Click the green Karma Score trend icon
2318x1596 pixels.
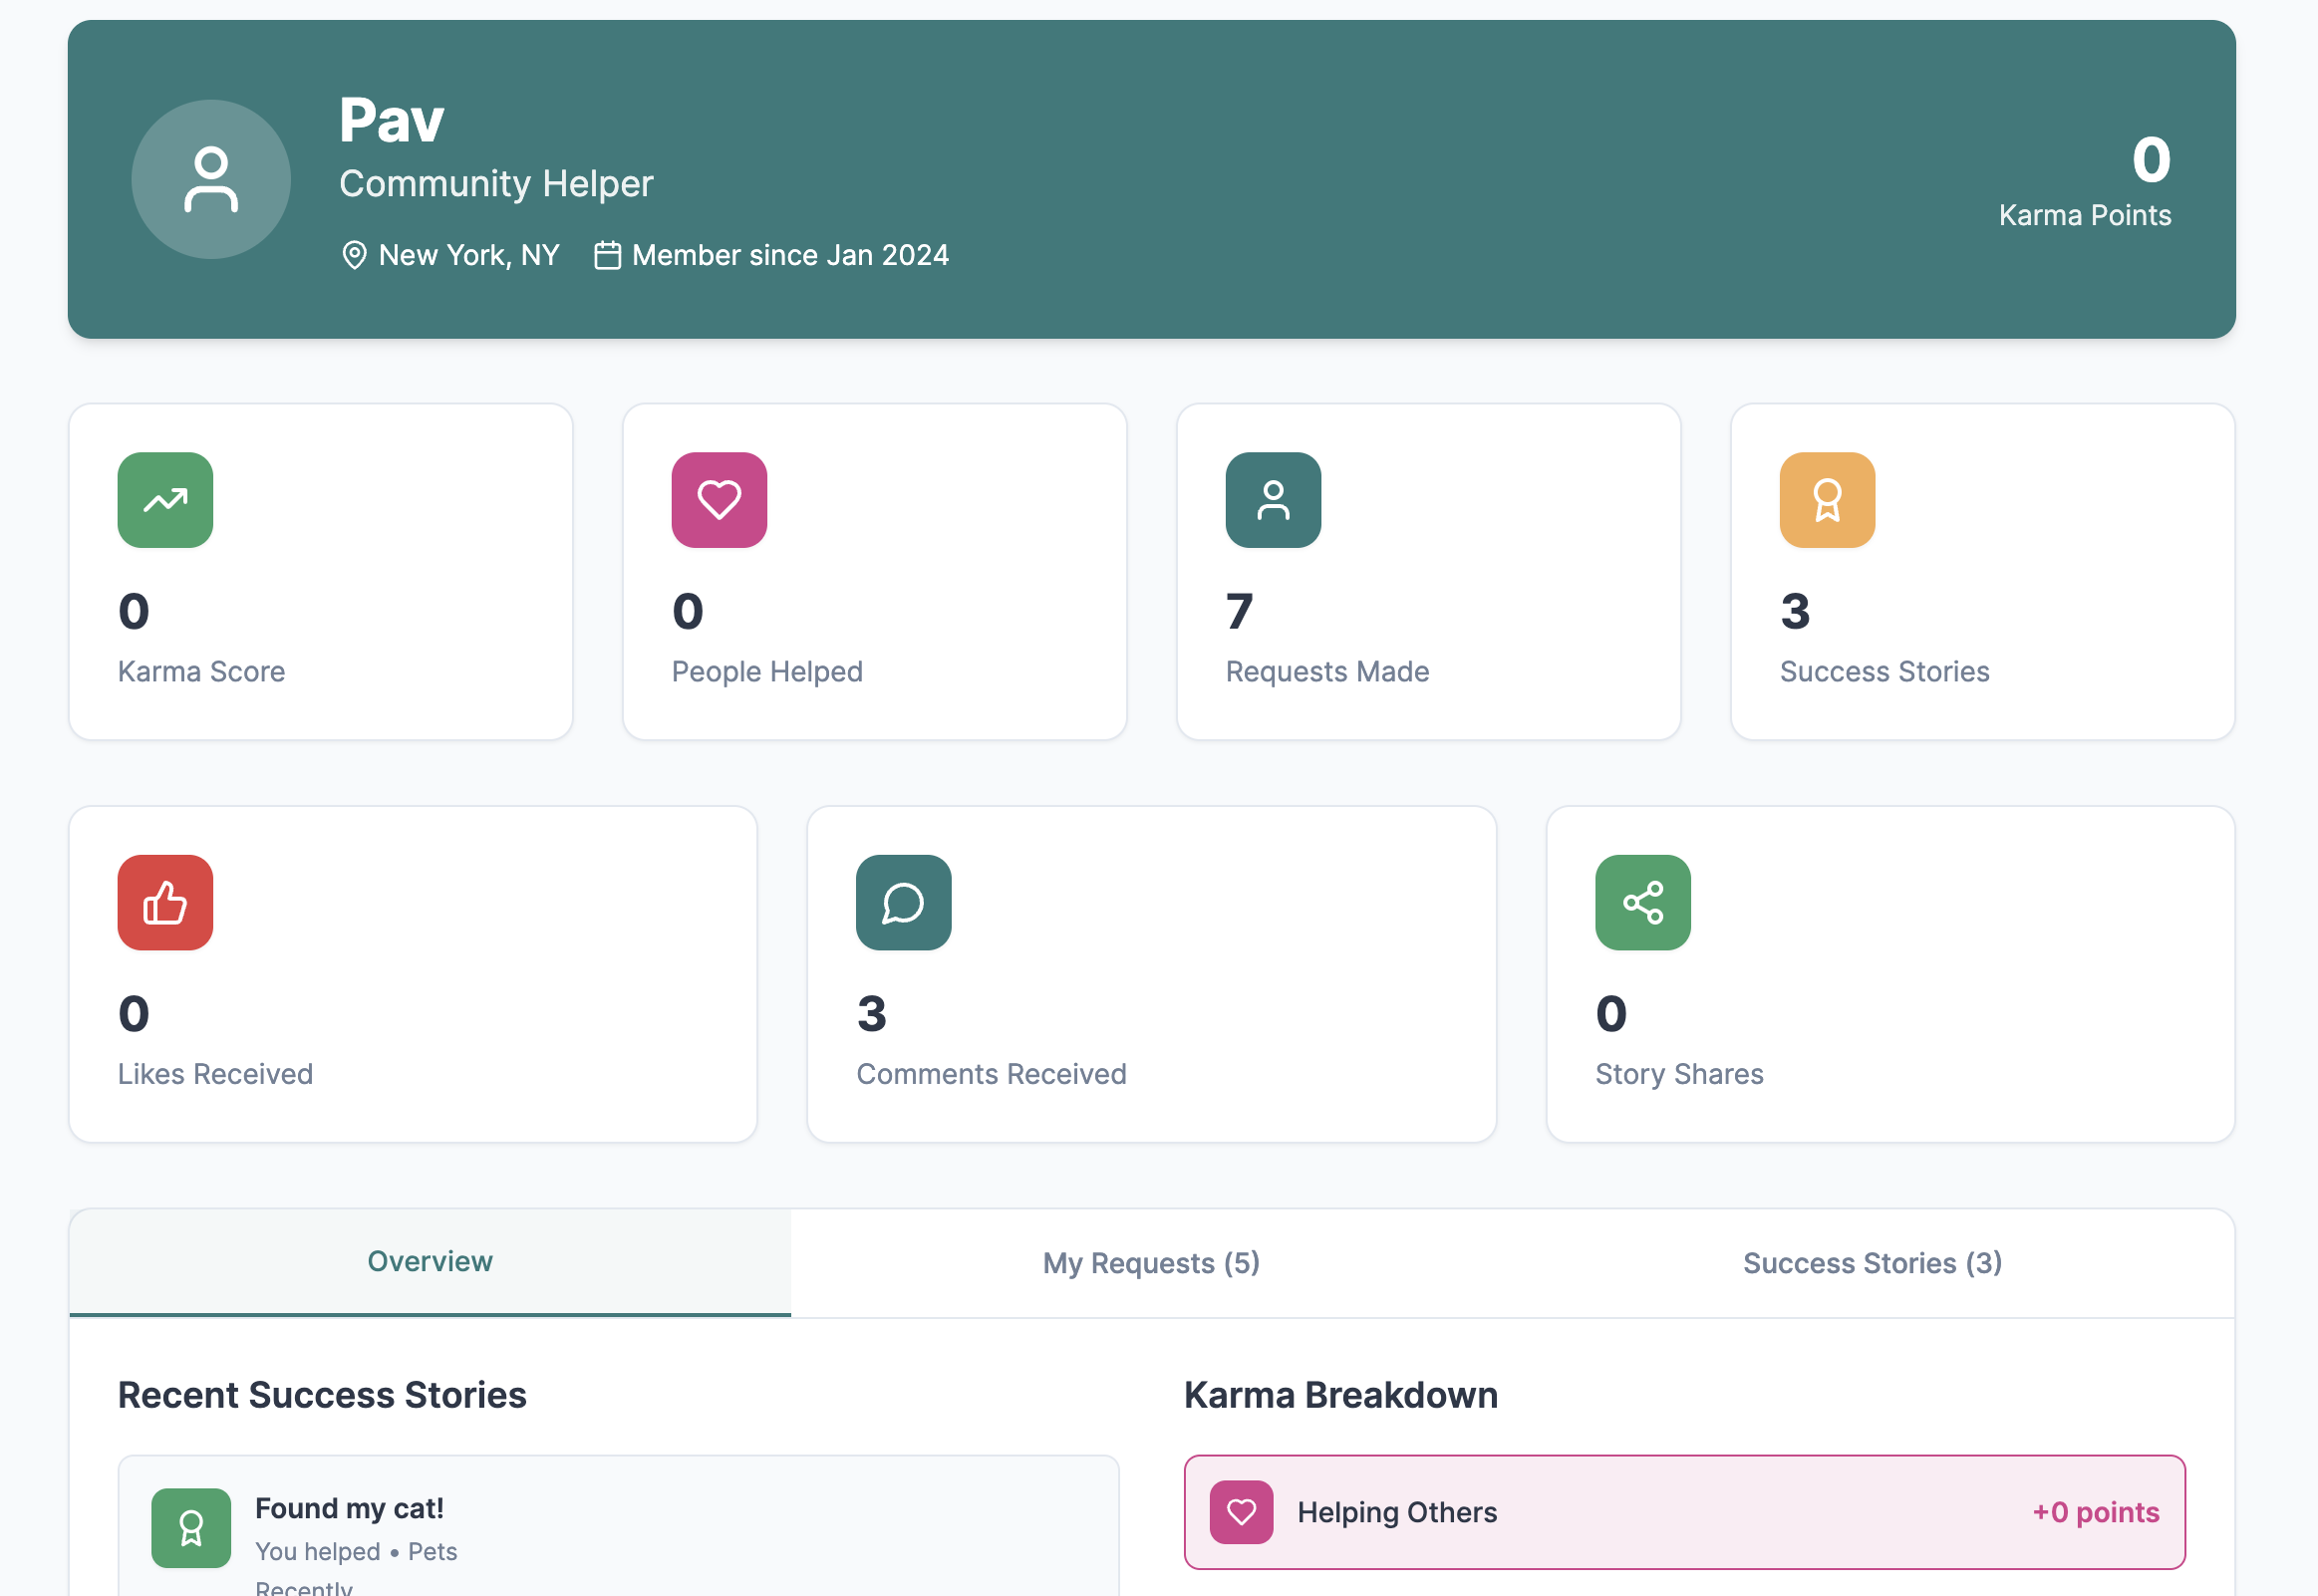(165, 500)
